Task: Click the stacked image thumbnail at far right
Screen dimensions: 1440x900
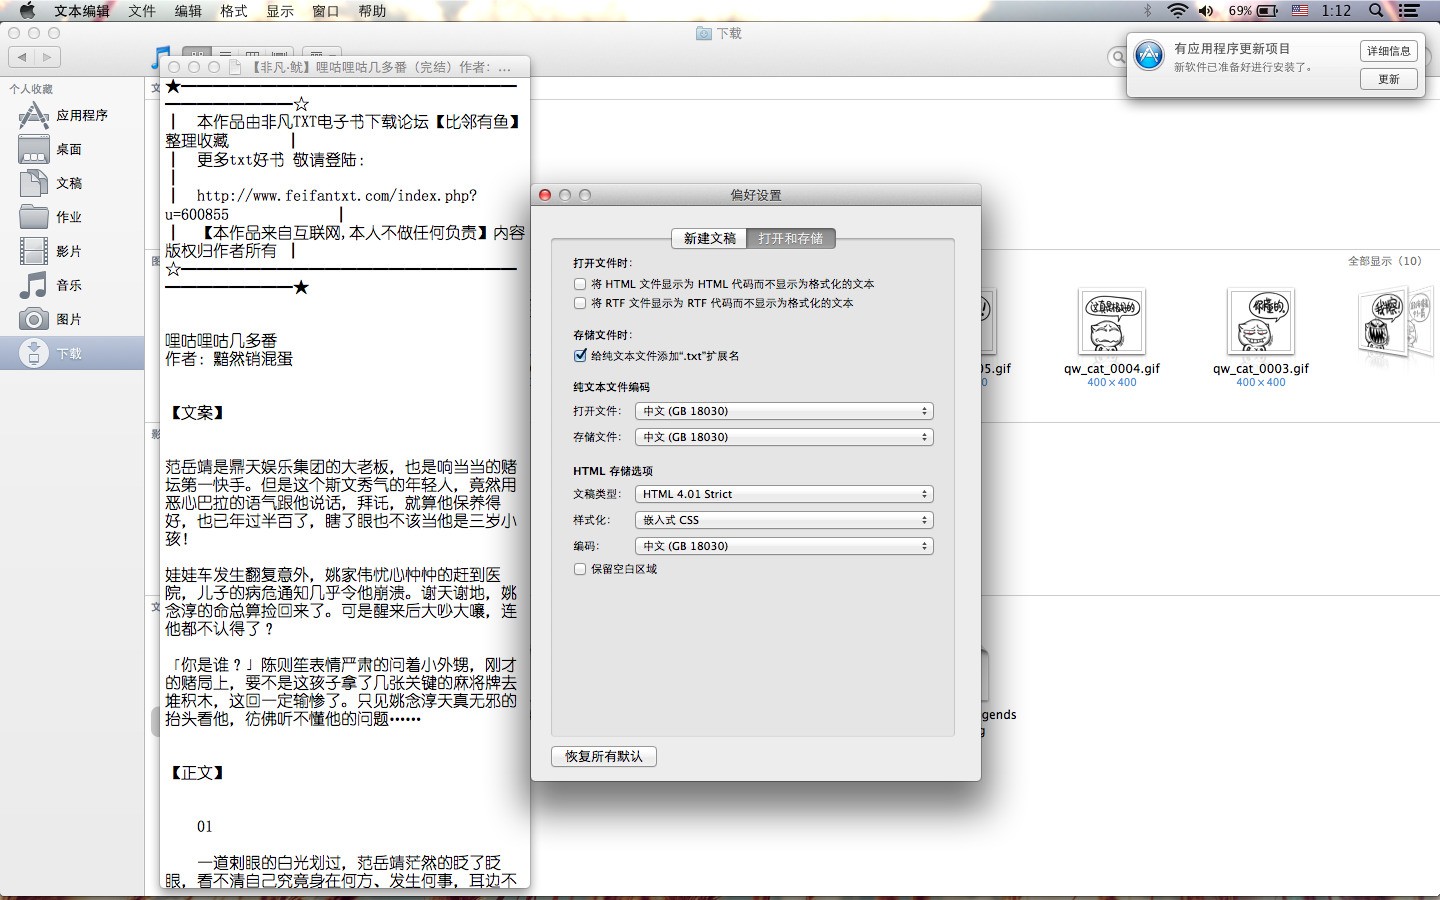Action: click(1397, 323)
